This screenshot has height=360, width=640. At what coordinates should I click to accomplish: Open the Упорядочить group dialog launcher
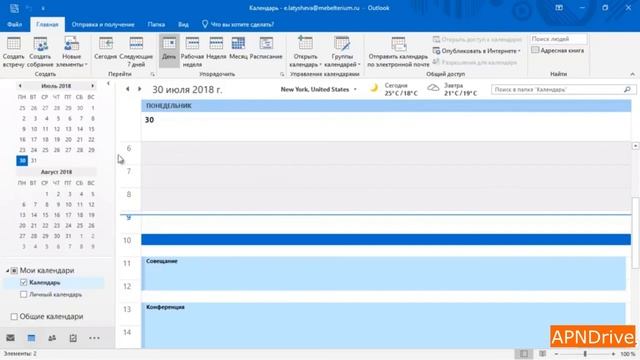pos(282,74)
